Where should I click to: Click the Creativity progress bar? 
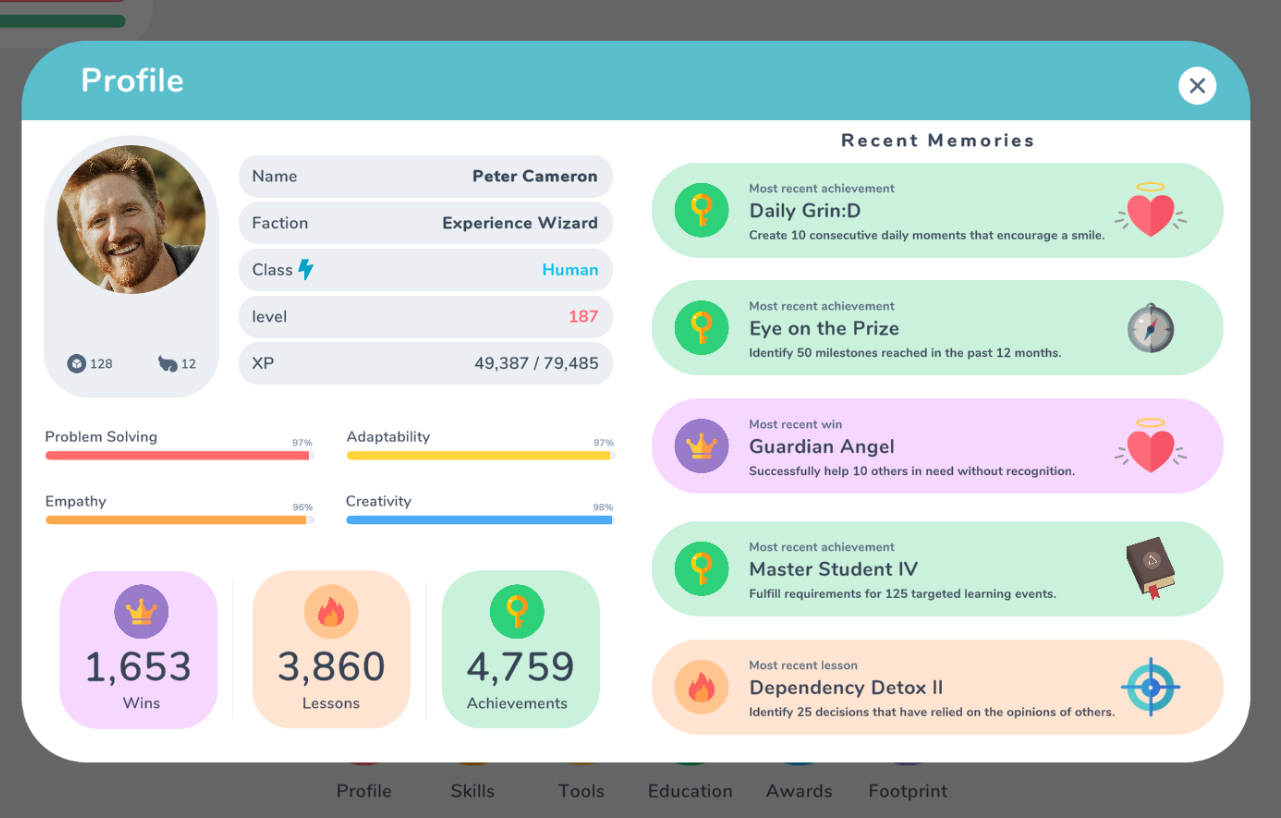point(478,519)
